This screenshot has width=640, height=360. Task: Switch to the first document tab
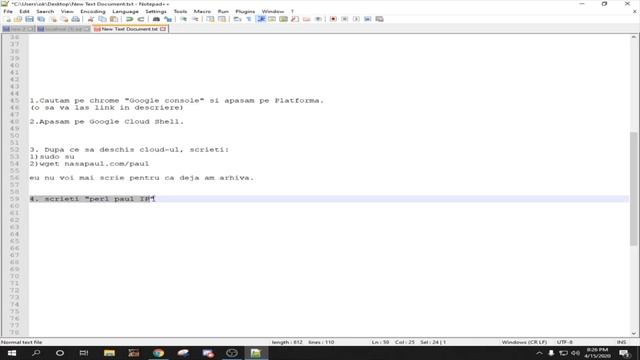[18, 29]
